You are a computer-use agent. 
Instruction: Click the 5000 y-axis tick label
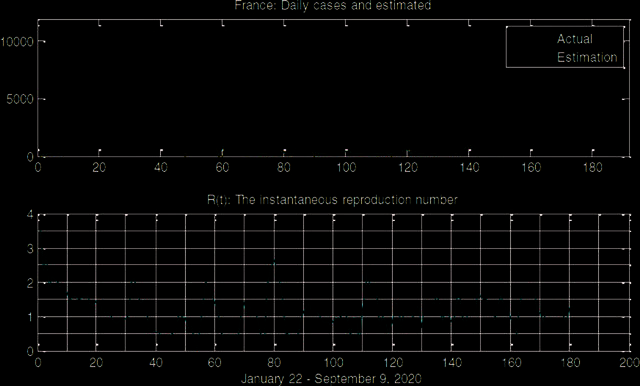(20, 99)
